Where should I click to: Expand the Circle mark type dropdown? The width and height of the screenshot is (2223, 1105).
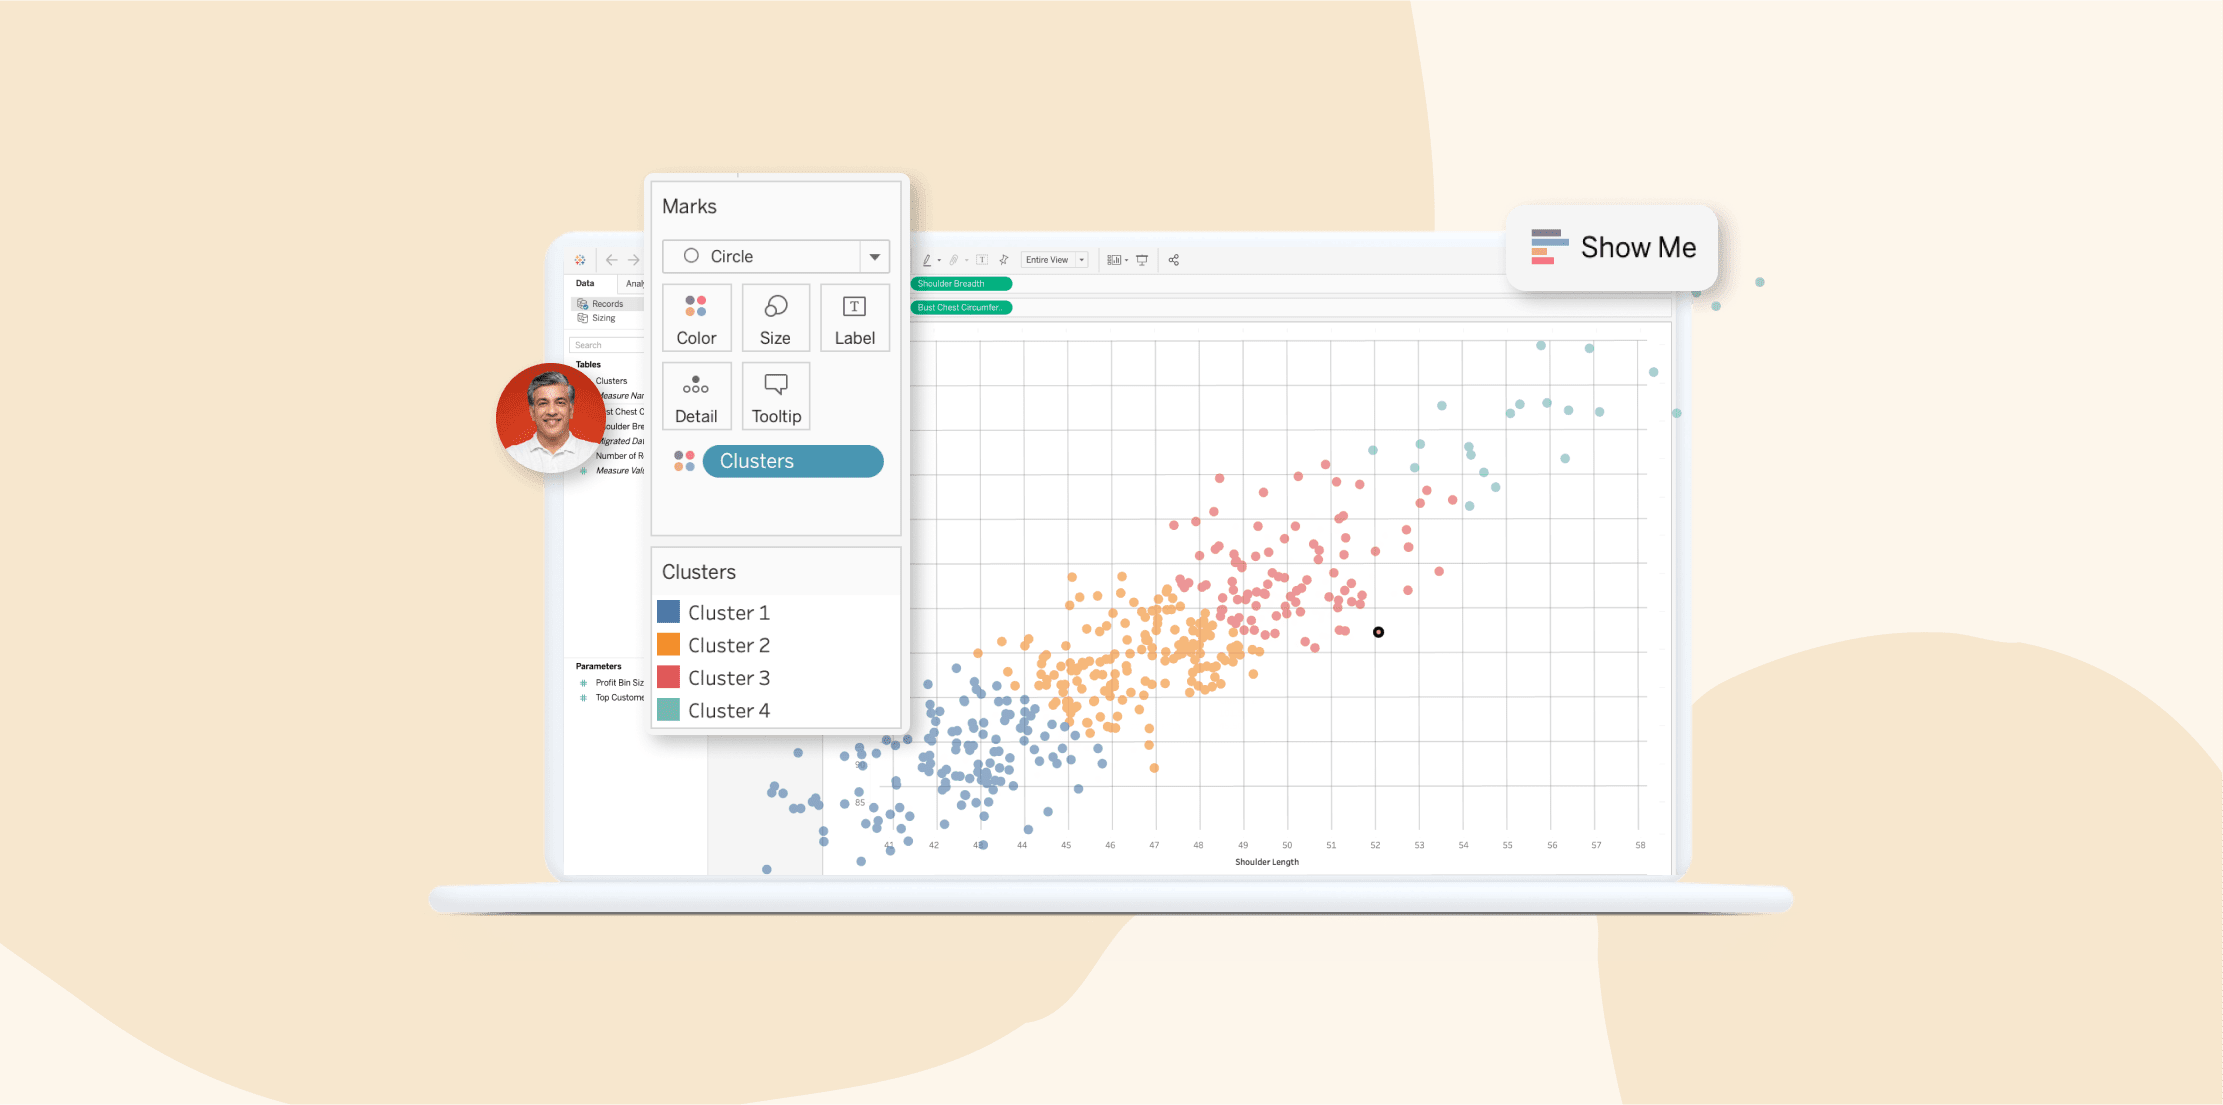874,257
